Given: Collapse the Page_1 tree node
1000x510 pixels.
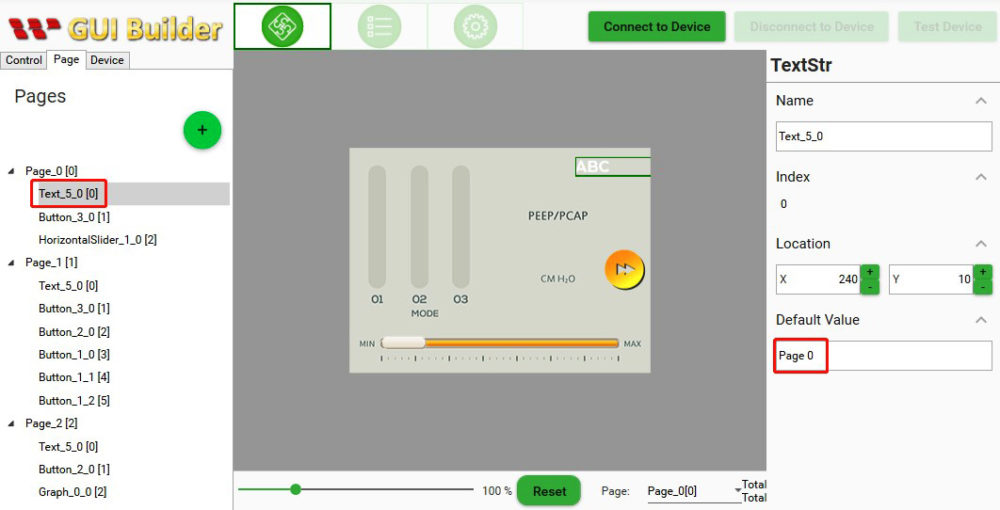Looking at the screenshot, I should point(12,262).
